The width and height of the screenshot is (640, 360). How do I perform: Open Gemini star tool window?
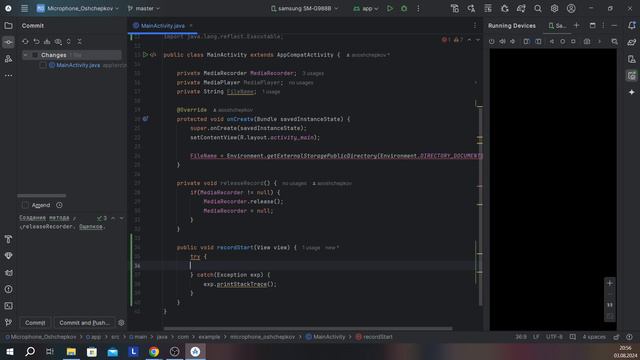631,92
